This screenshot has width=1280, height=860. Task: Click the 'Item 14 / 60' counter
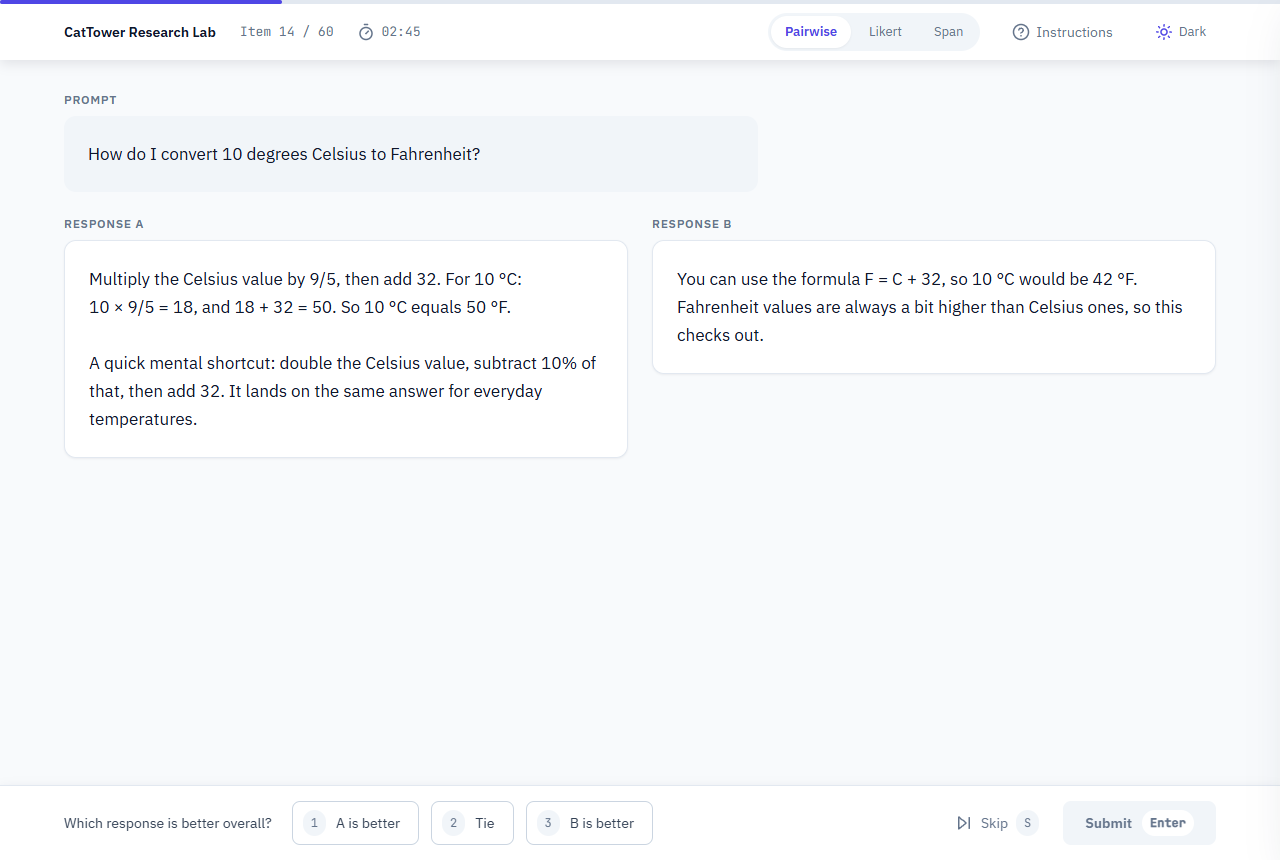[x=287, y=32]
